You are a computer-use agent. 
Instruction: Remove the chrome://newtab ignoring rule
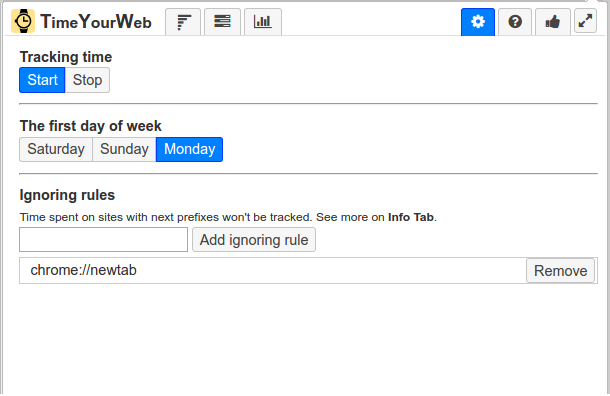pos(560,271)
